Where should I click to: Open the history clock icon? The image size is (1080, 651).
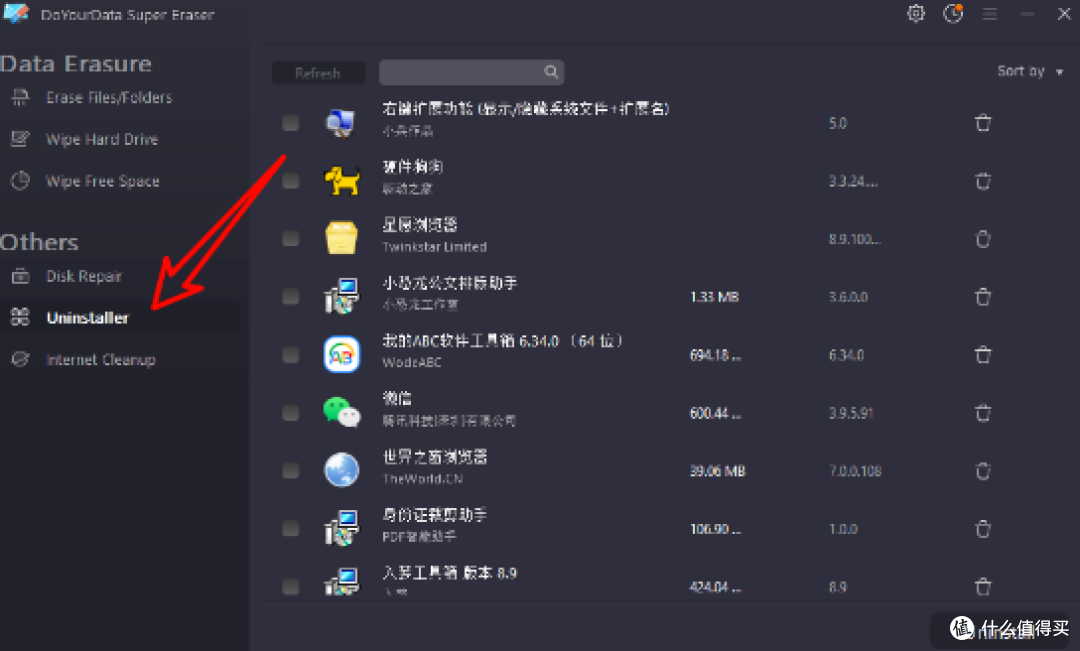point(953,14)
